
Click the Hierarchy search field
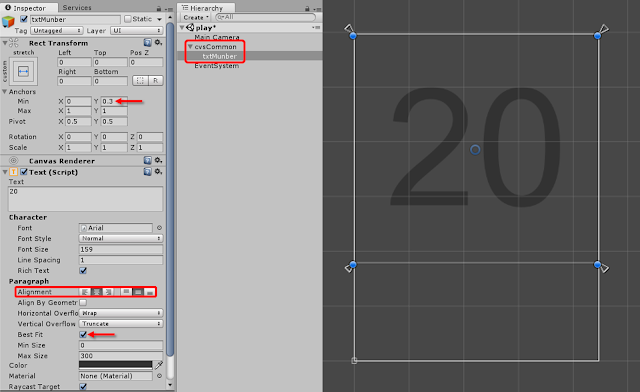265,17
